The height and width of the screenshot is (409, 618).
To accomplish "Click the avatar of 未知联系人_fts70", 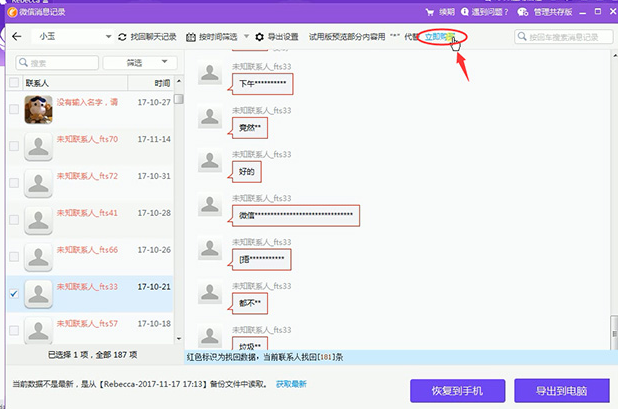I will point(38,146).
